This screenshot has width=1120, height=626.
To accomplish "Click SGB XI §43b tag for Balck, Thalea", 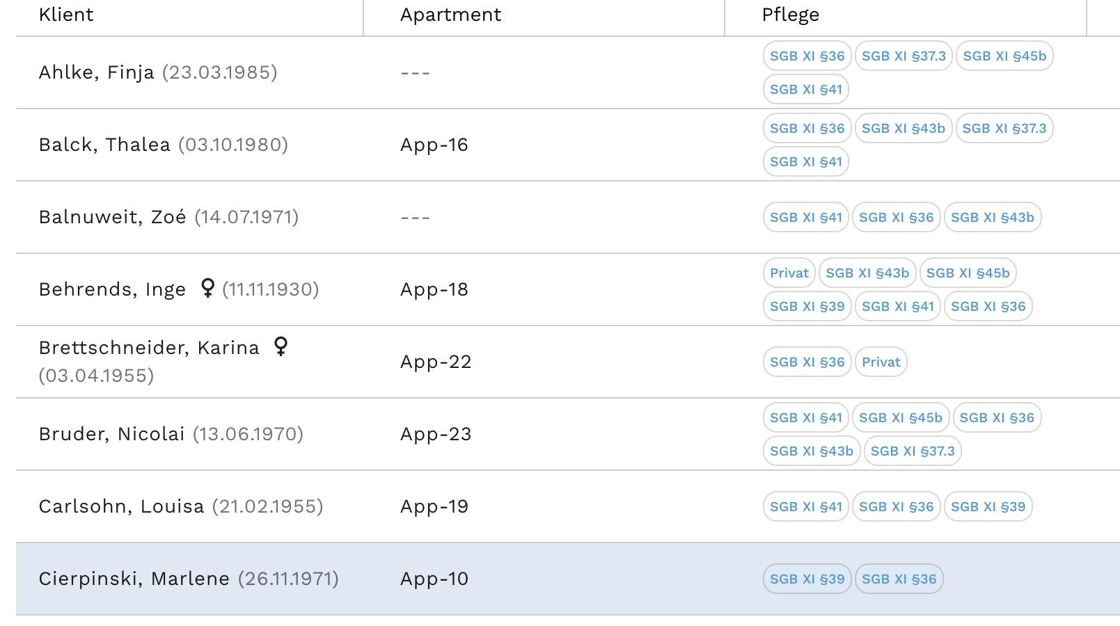I will pyautogui.click(x=903, y=128).
